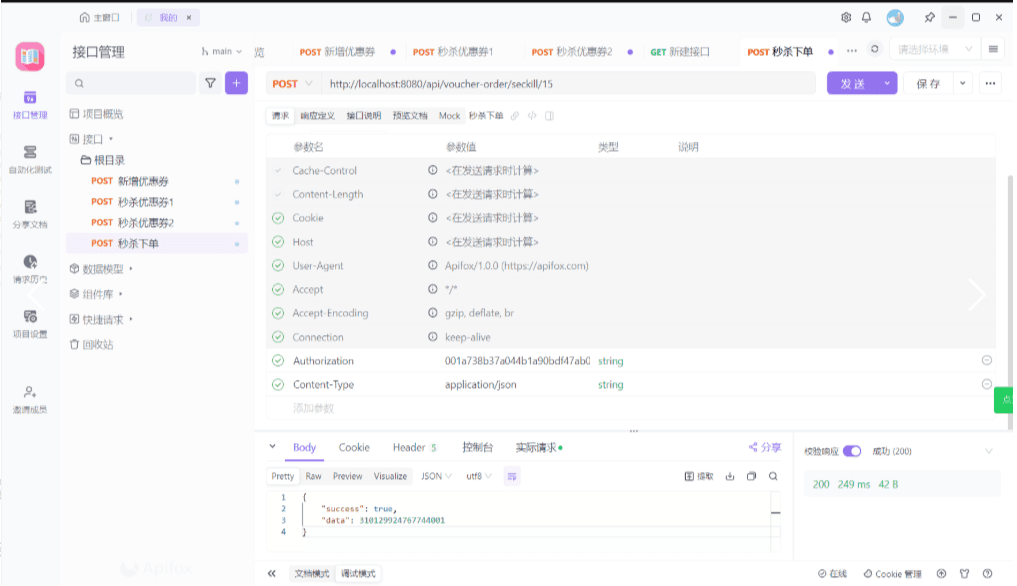This screenshot has width=1017, height=586.
Task: Click the purple plus button to add interface
Action: 236,84
